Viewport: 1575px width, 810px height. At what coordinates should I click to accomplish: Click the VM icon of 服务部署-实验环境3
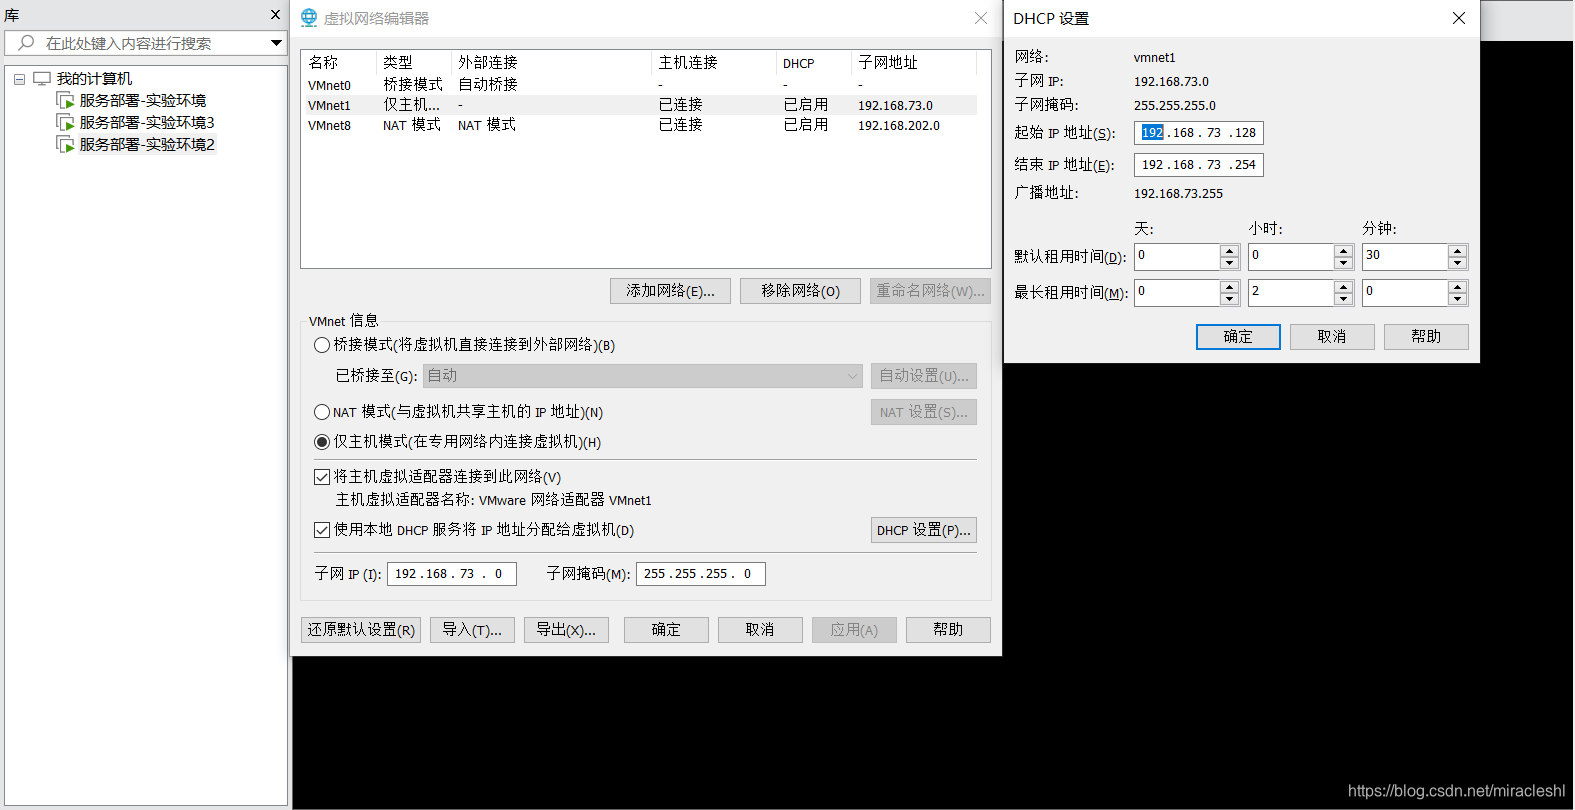click(66, 122)
